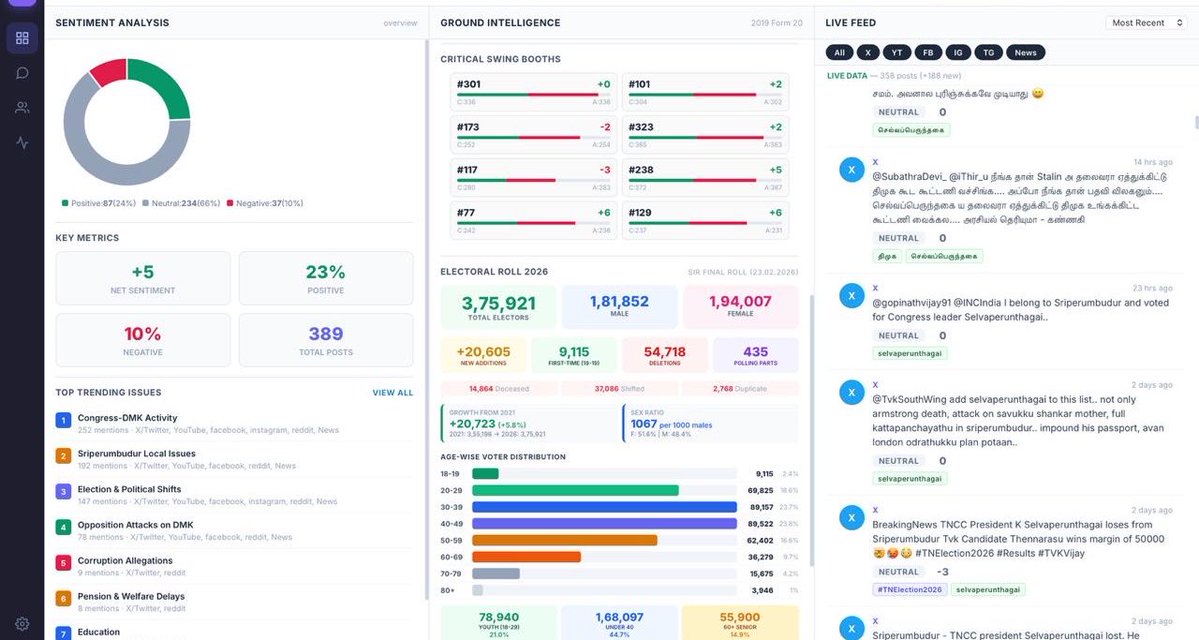Click the Live Feed vertical scrollbar
Screen dimensions: 1199x640
tap(1196, 122)
